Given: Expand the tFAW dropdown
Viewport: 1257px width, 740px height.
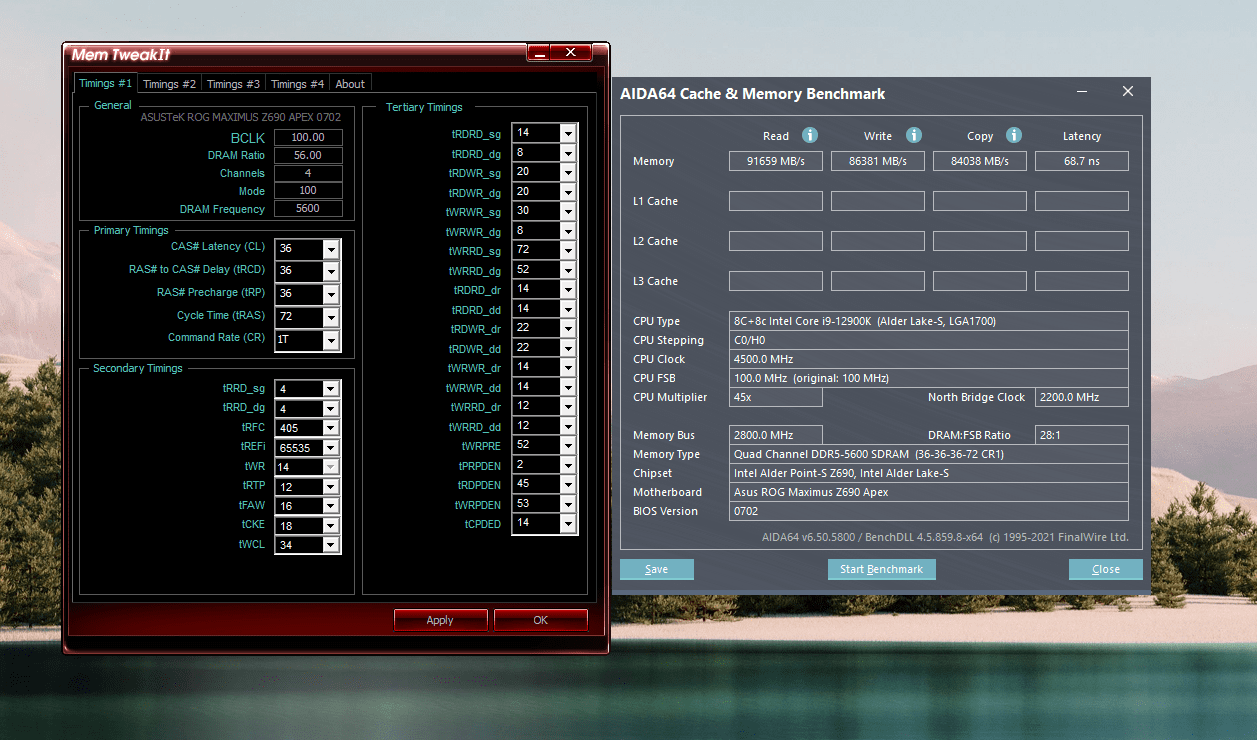Looking at the screenshot, I should (x=331, y=506).
